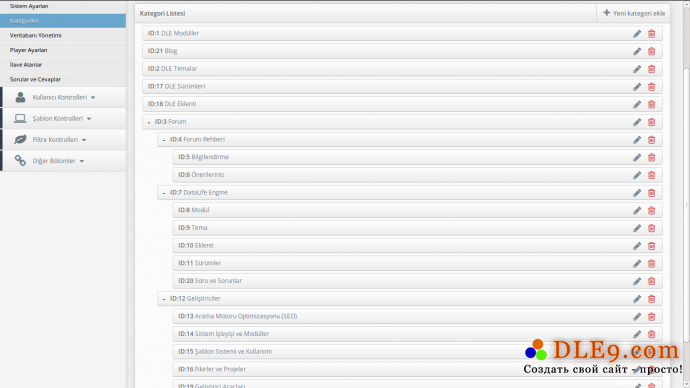The width and height of the screenshot is (690, 388).
Task: Delete the DLE Sürümleri category
Action: [x=652, y=87]
